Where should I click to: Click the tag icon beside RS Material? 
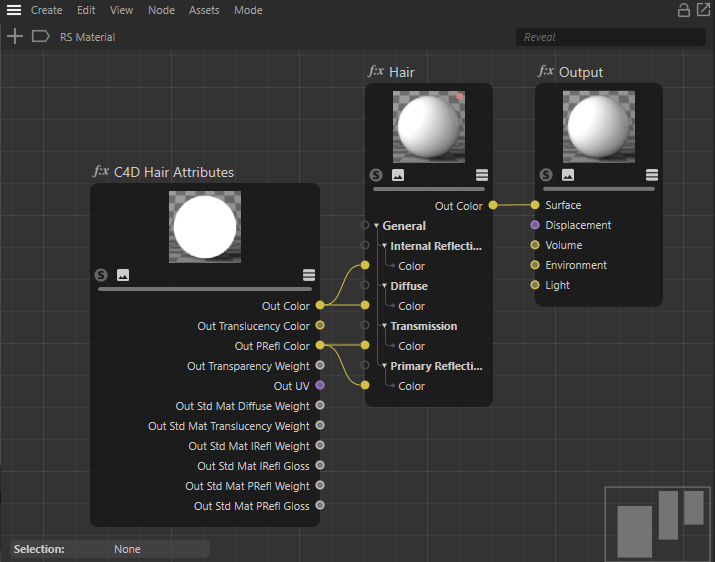pyautogui.click(x=41, y=37)
